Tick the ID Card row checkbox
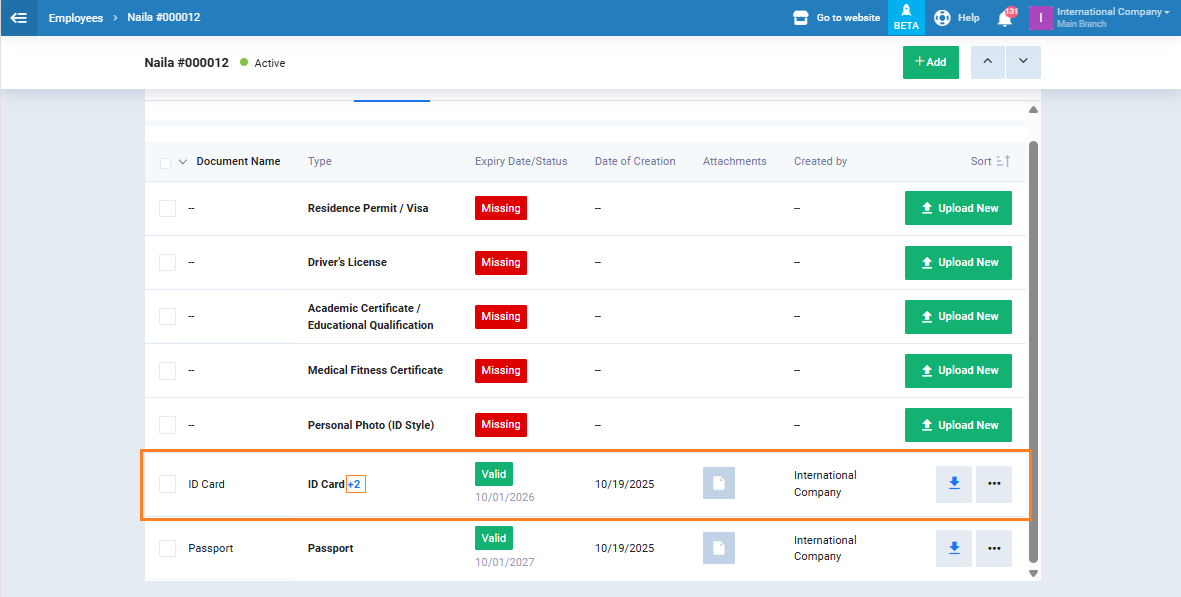The image size is (1181, 597). pos(167,484)
